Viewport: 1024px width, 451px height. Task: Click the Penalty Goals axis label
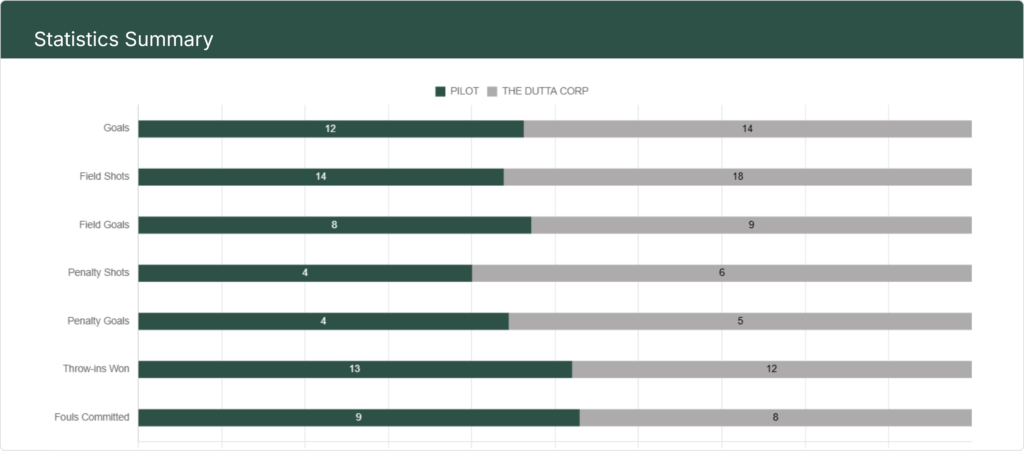pyautogui.click(x=97, y=321)
